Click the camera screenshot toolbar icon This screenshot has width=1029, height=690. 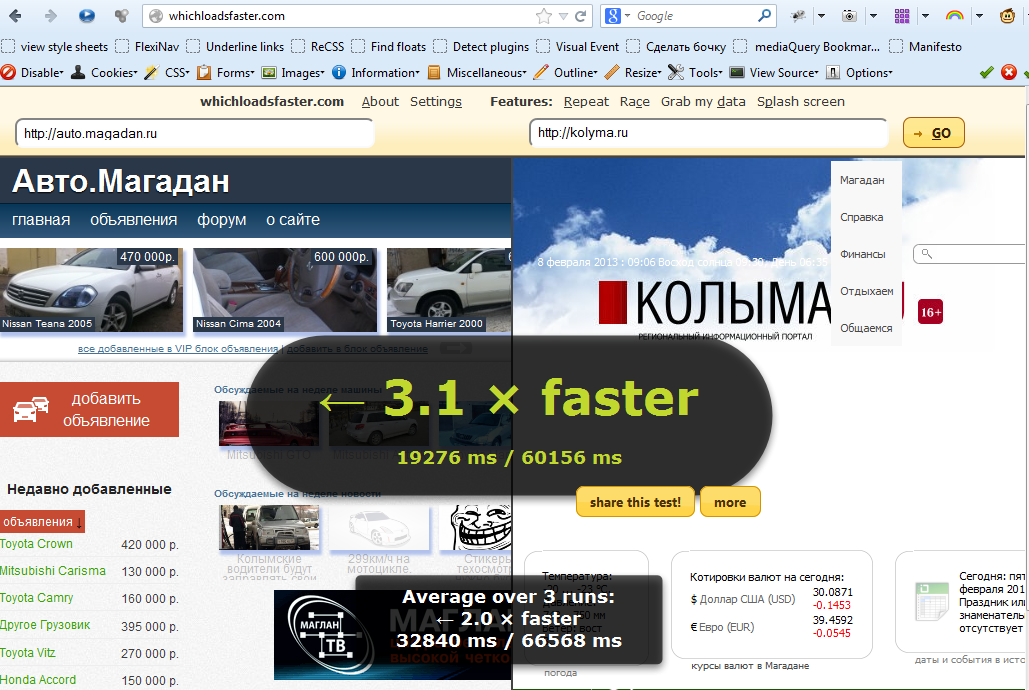pyautogui.click(x=850, y=16)
